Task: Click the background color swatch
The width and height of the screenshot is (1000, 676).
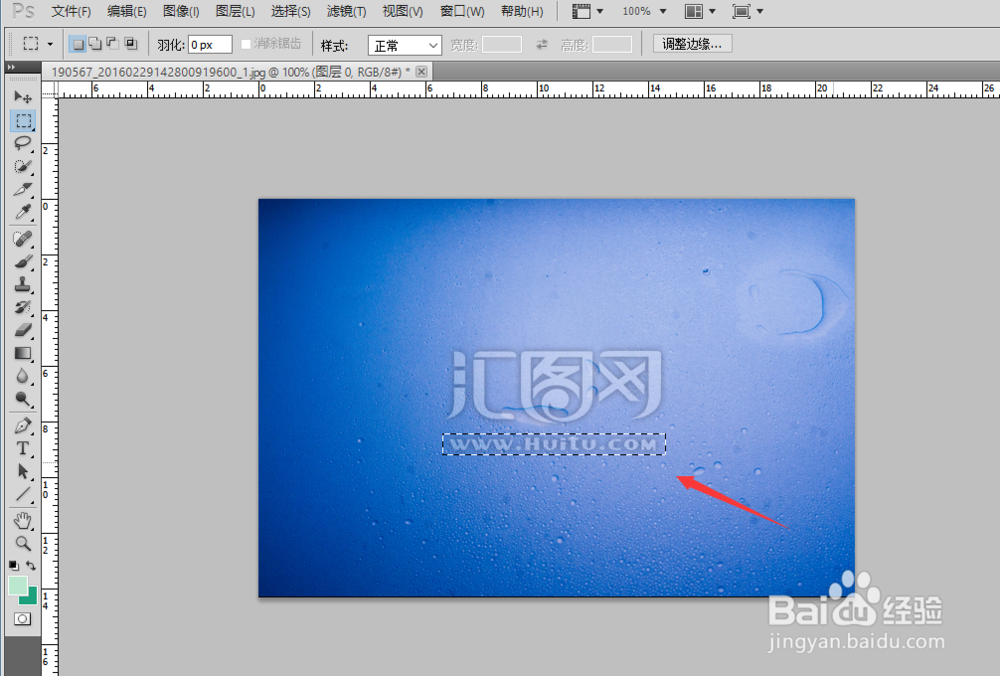Action: (x=31, y=598)
